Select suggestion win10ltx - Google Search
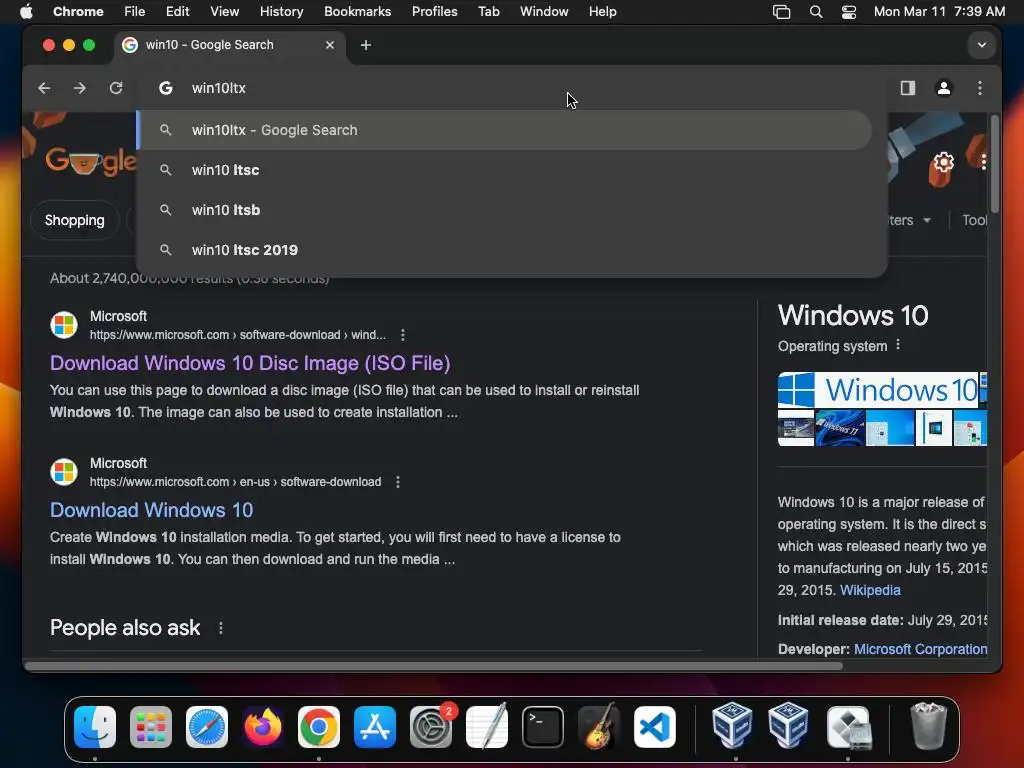This screenshot has height=768, width=1024. coord(504,130)
